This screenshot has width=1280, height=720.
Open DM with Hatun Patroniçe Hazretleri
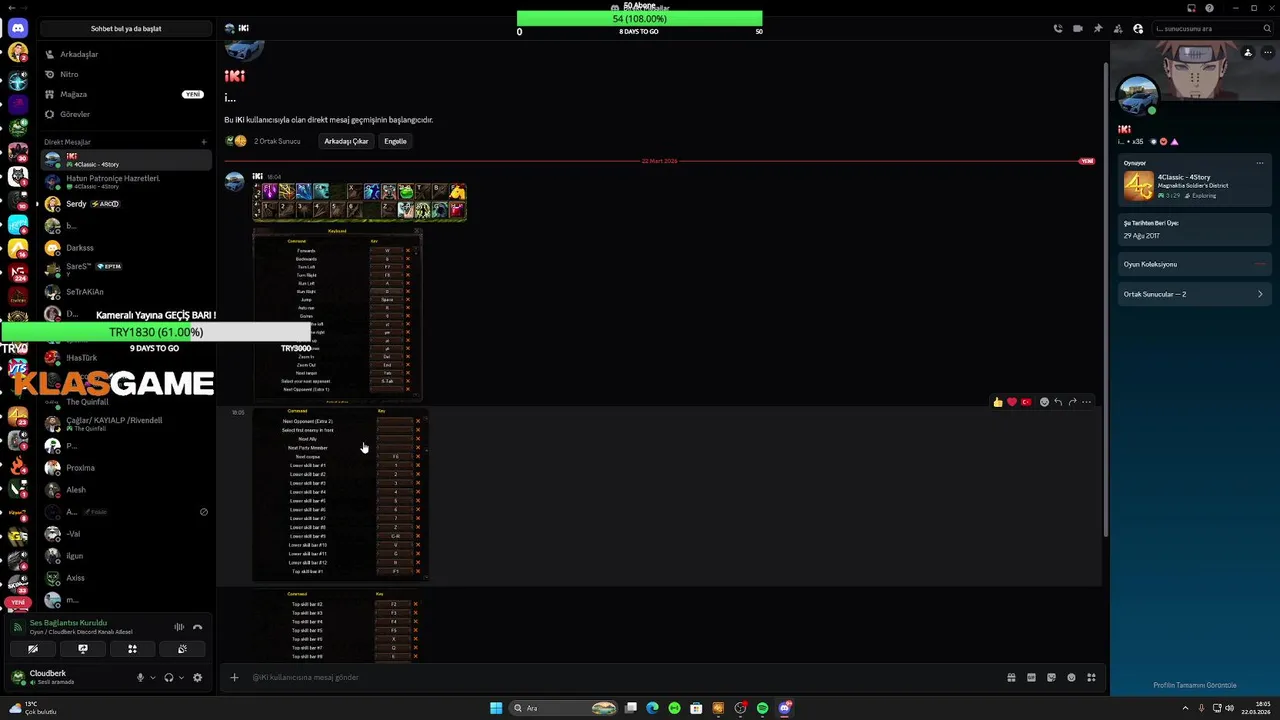tap(126, 182)
